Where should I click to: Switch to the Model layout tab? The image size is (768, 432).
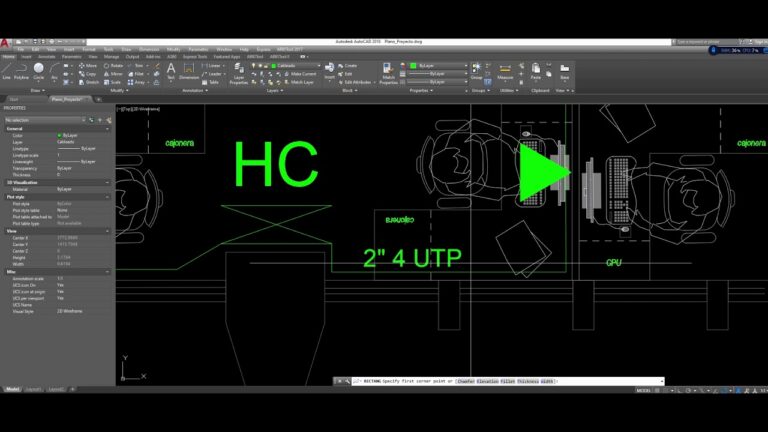pyautogui.click(x=13, y=388)
